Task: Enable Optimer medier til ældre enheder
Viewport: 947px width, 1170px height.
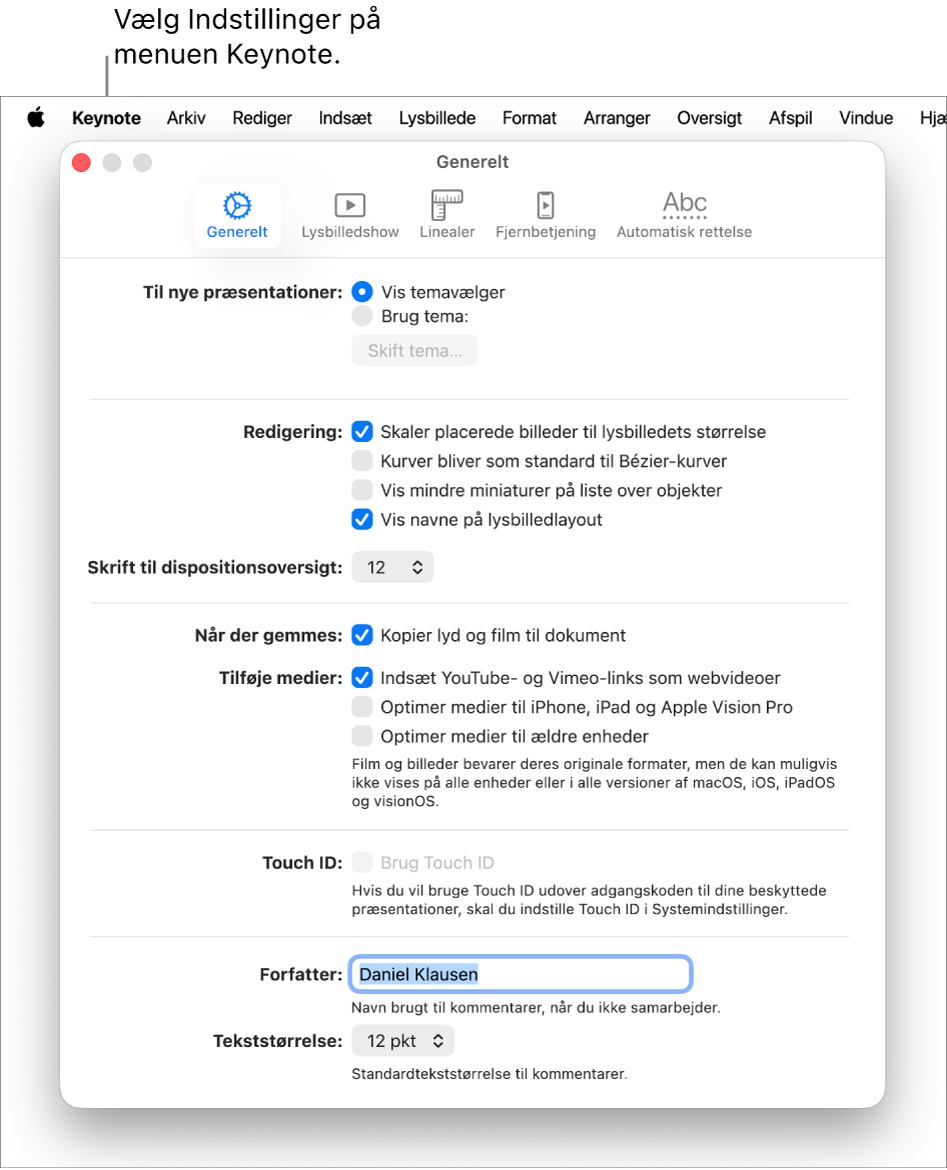Action: point(362,736)
